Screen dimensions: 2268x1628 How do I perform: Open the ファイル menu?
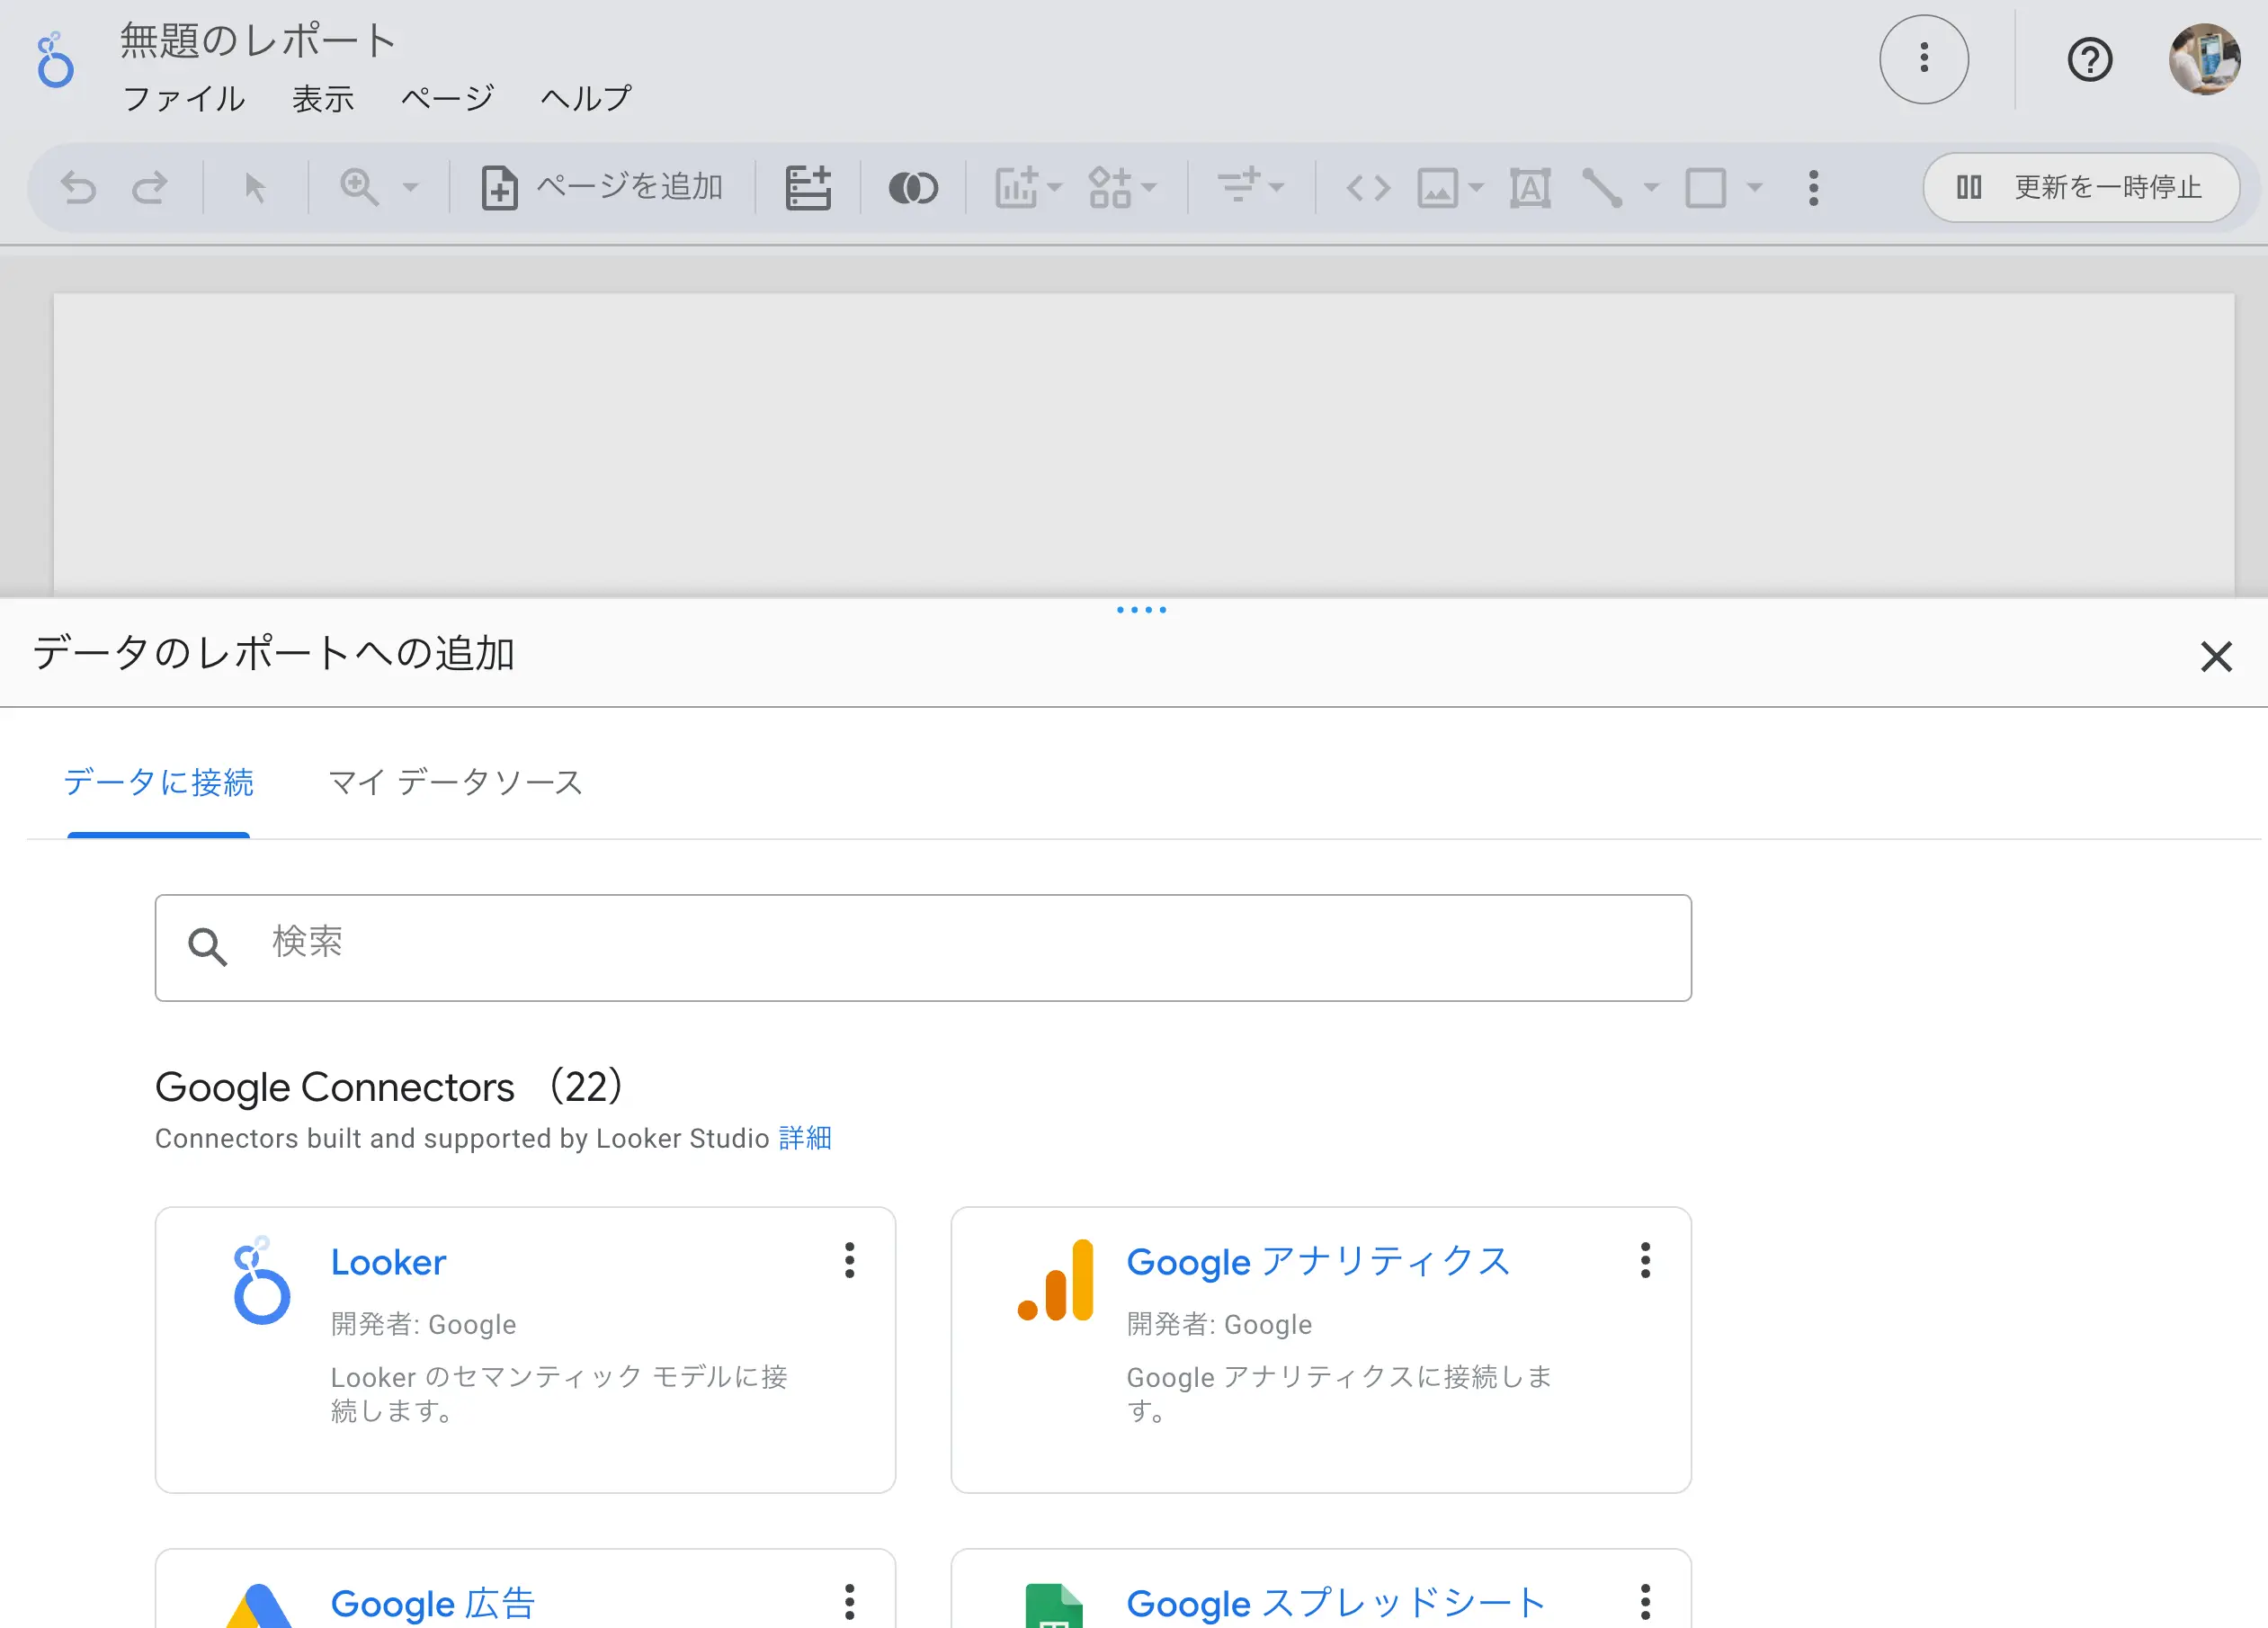pyautogui.click(x=184, y=98)
